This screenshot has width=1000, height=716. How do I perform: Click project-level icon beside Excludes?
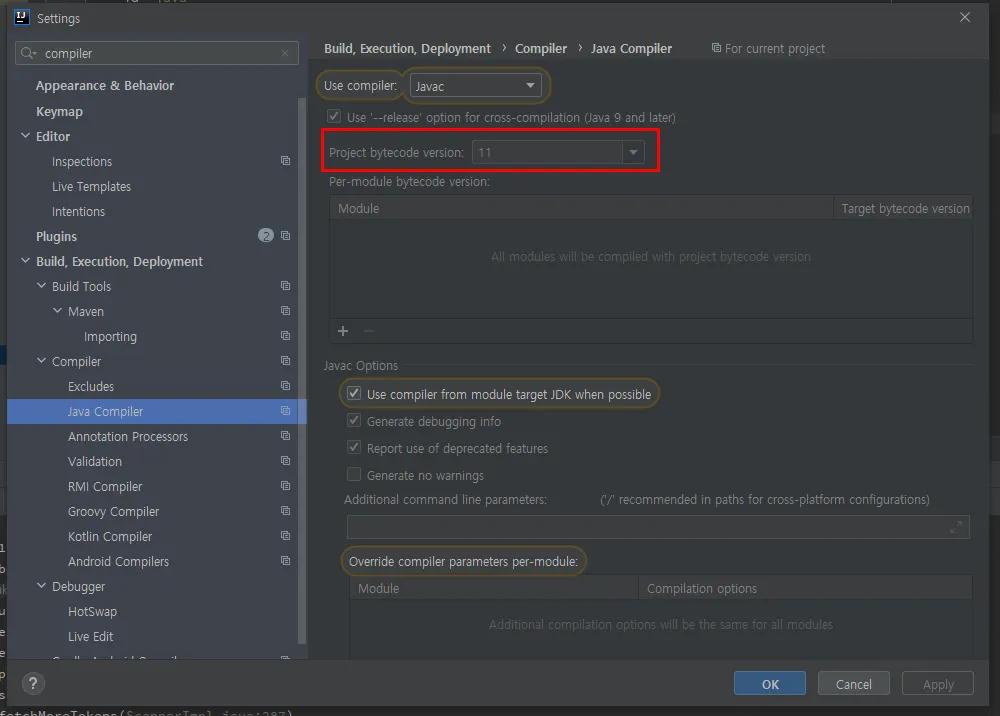pyautogui.click(x=286, y=386)
